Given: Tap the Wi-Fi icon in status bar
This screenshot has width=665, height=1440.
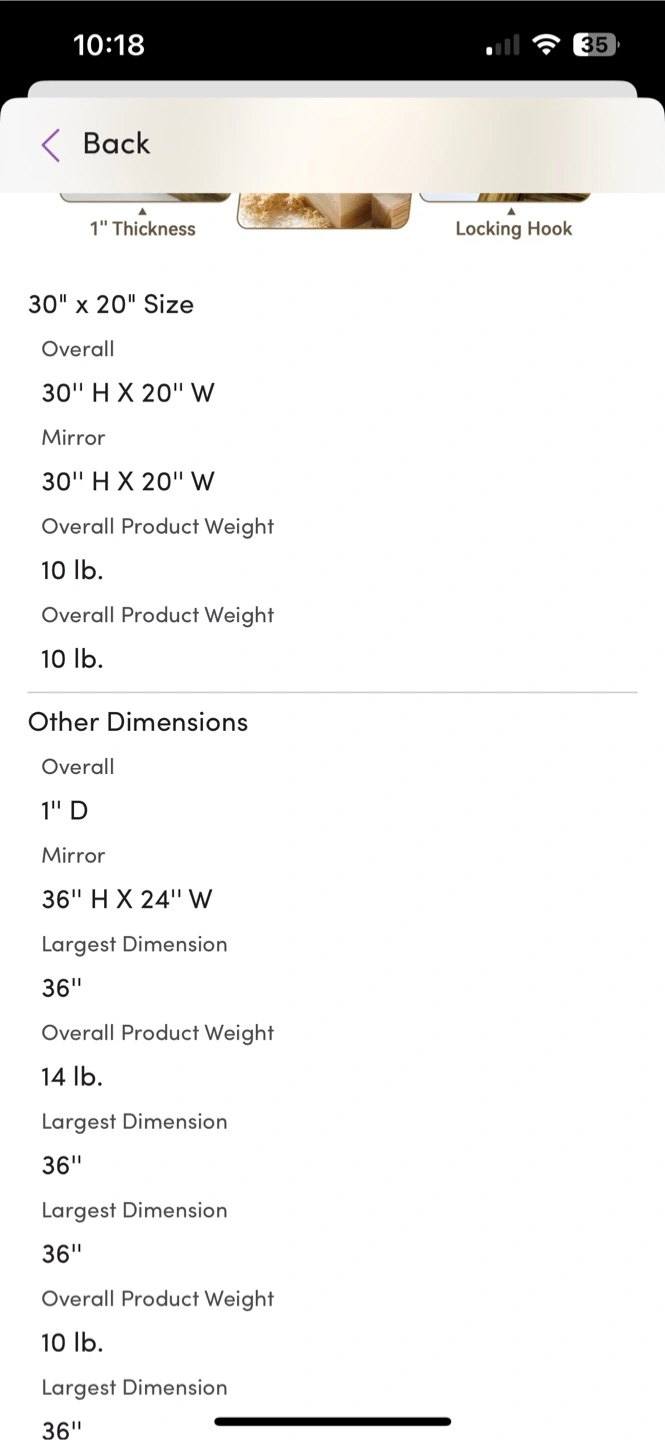Looking at the screenshot, I should click(x=546, y=45).
